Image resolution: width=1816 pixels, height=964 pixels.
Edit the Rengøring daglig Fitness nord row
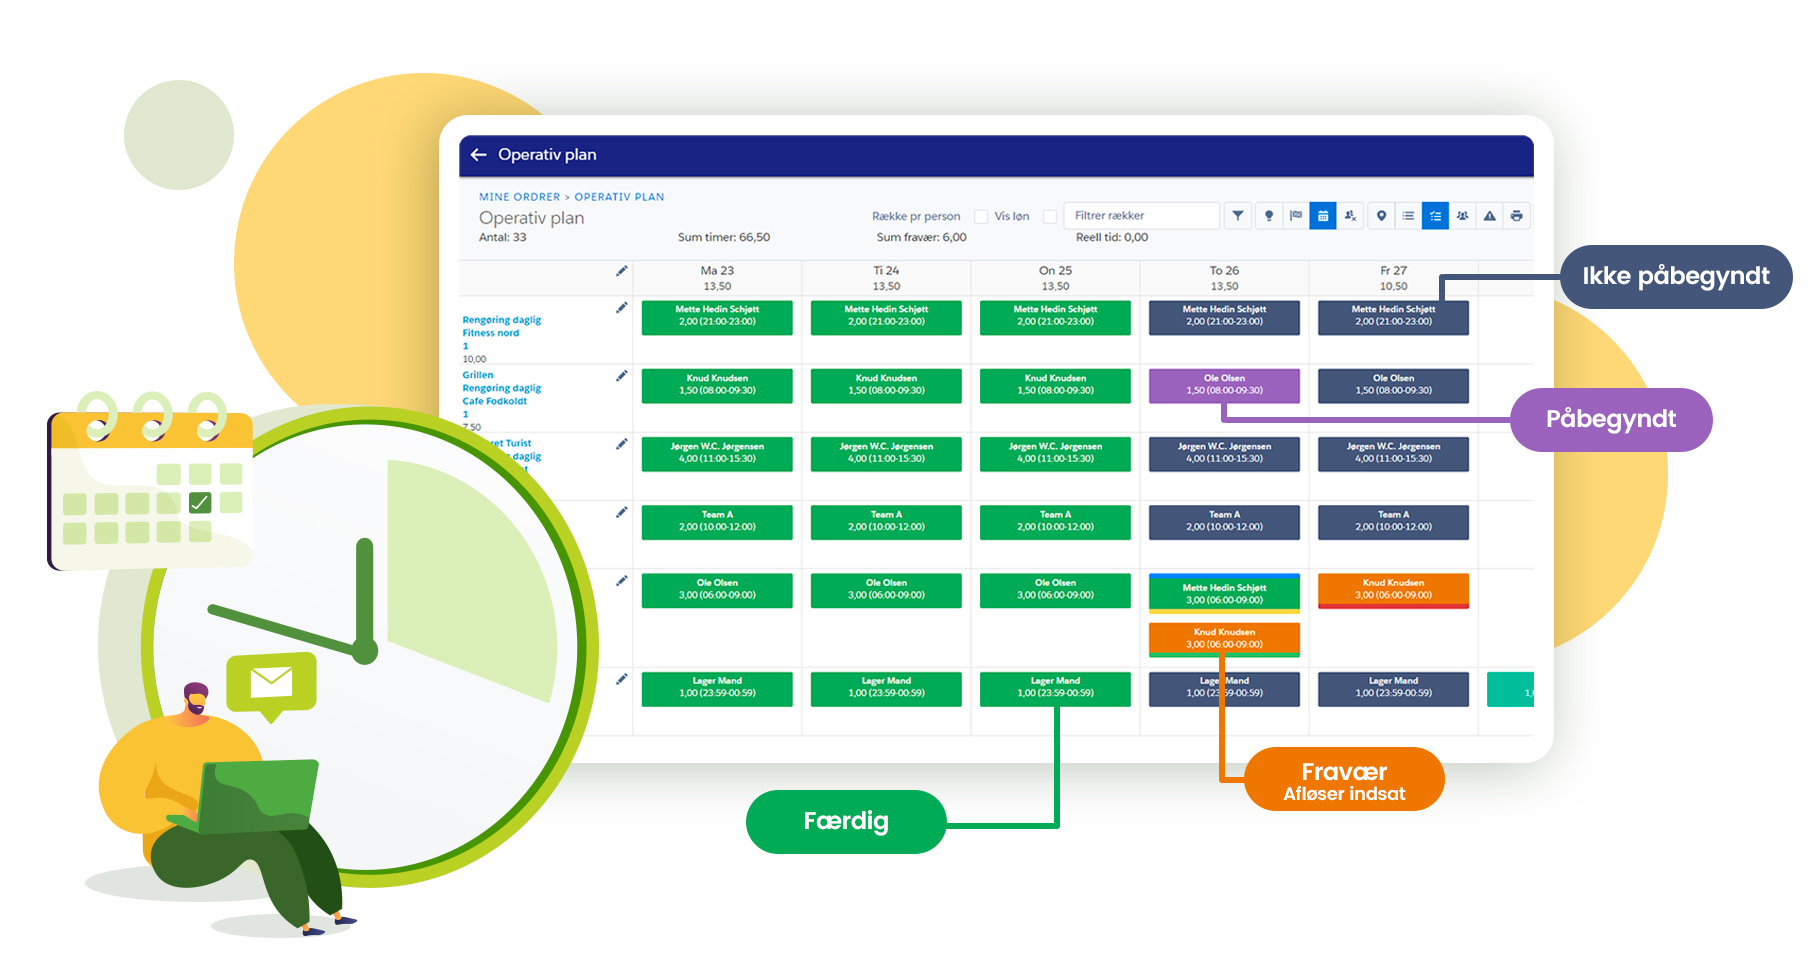point(621,308)
